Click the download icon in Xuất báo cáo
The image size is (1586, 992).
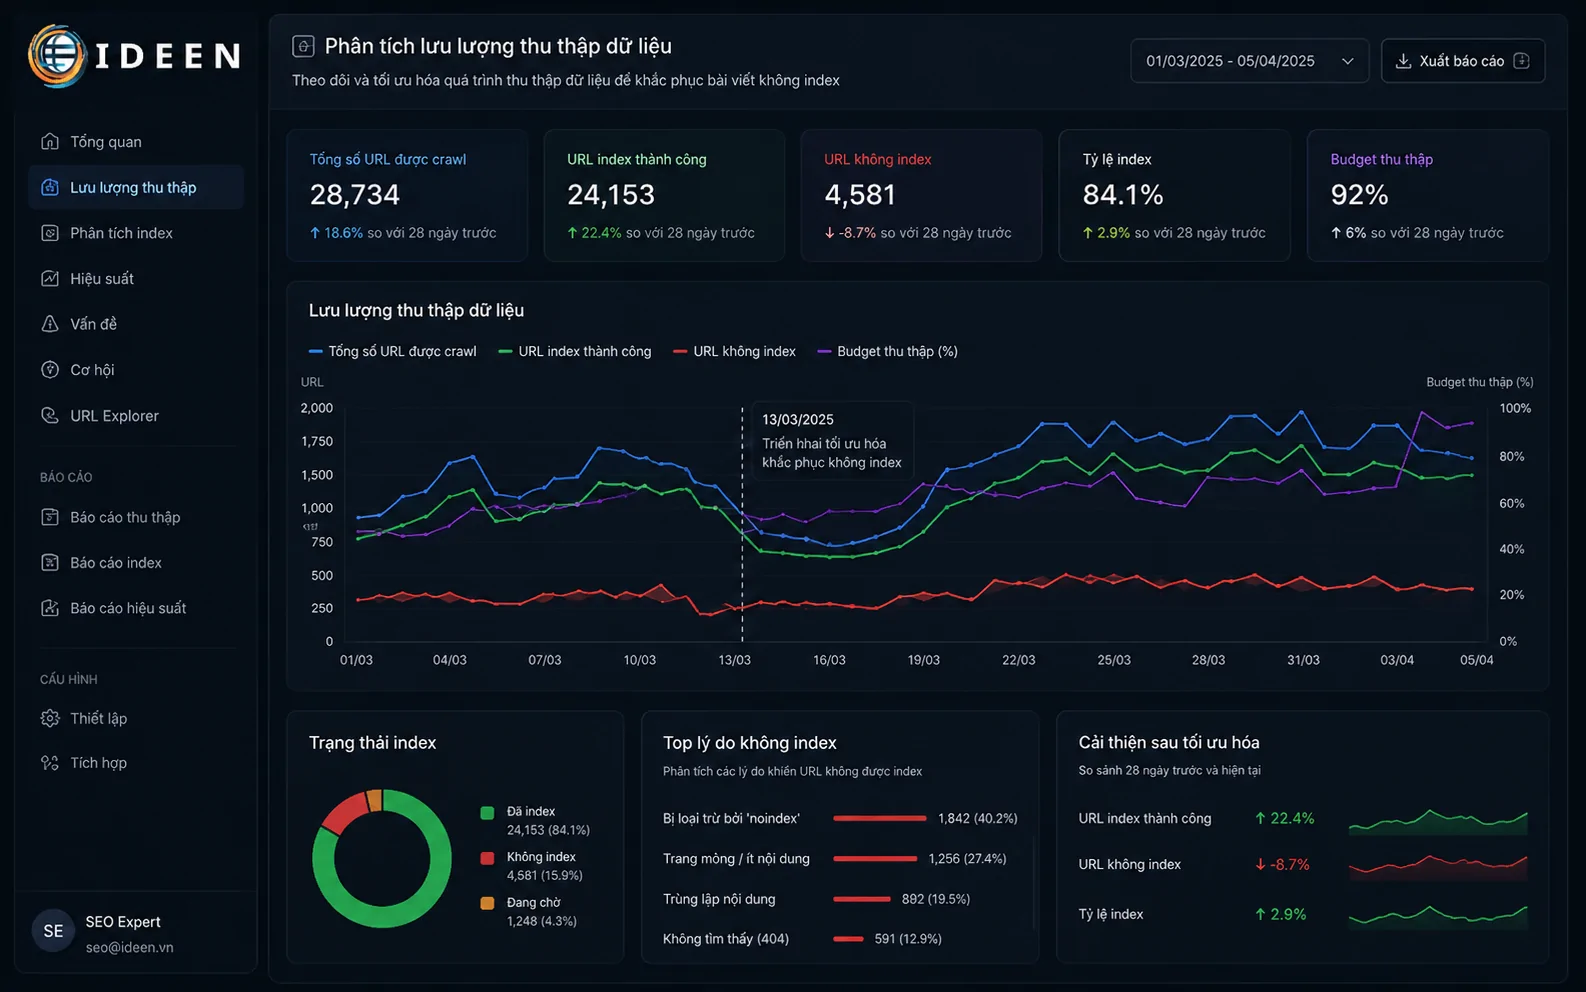(x=1403, y=61)
